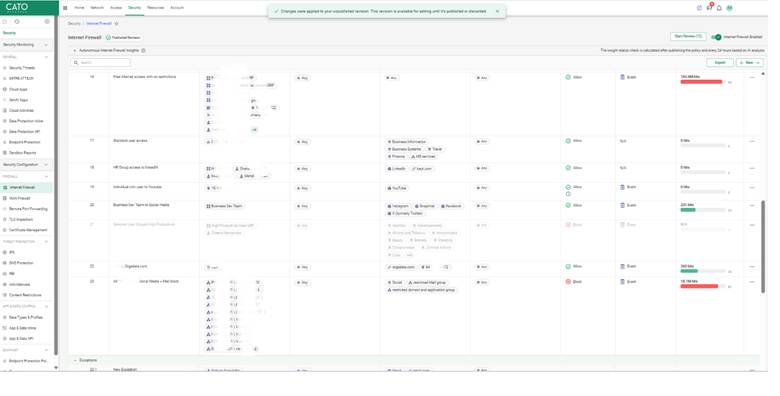Screen dimensions: 780x396
Task: Open Data Types & Profiles in sidebar
Action: [26, 317]
